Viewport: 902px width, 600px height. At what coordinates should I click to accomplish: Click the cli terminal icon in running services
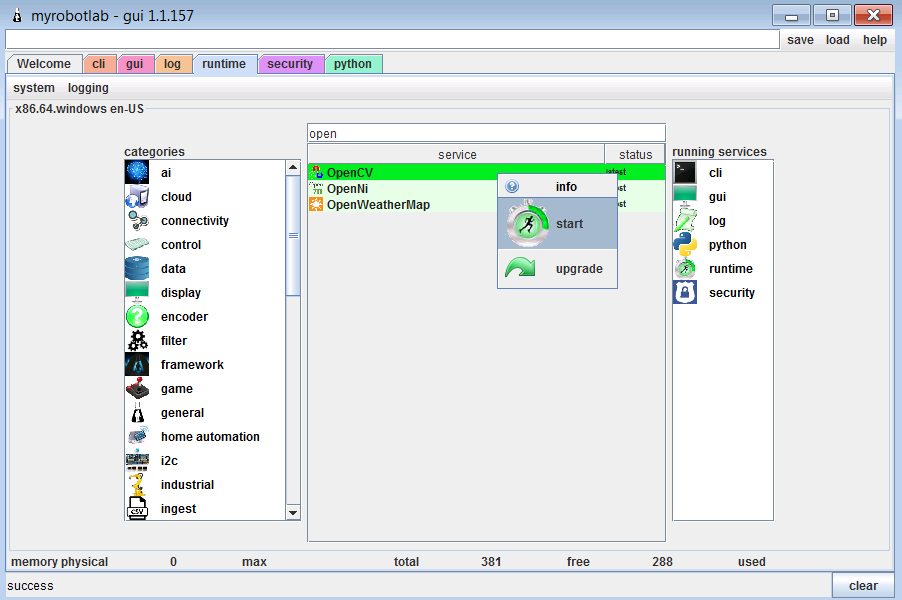coord(685,173)
